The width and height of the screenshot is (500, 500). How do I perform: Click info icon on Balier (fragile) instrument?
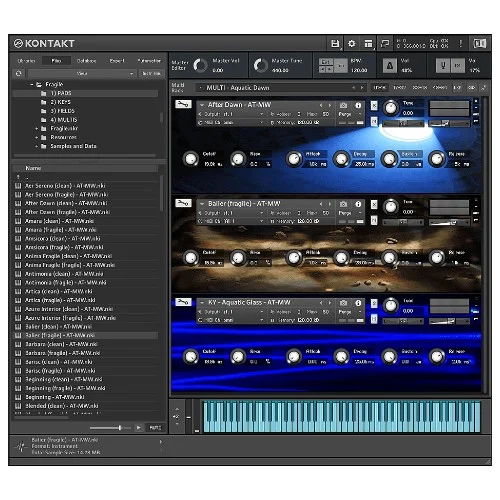358,204
